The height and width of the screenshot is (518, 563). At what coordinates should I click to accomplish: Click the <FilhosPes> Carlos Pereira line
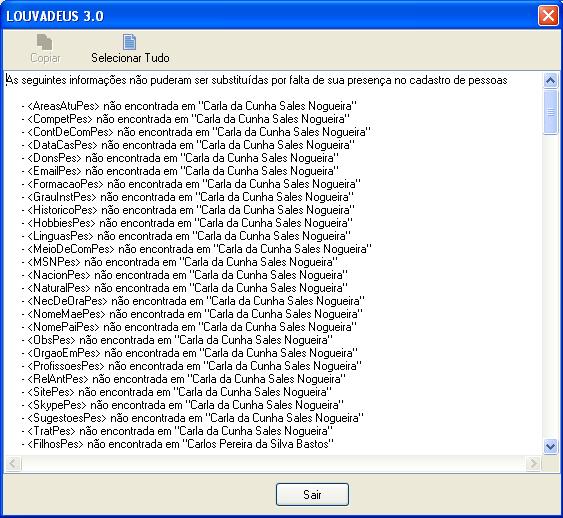point(177,444)
